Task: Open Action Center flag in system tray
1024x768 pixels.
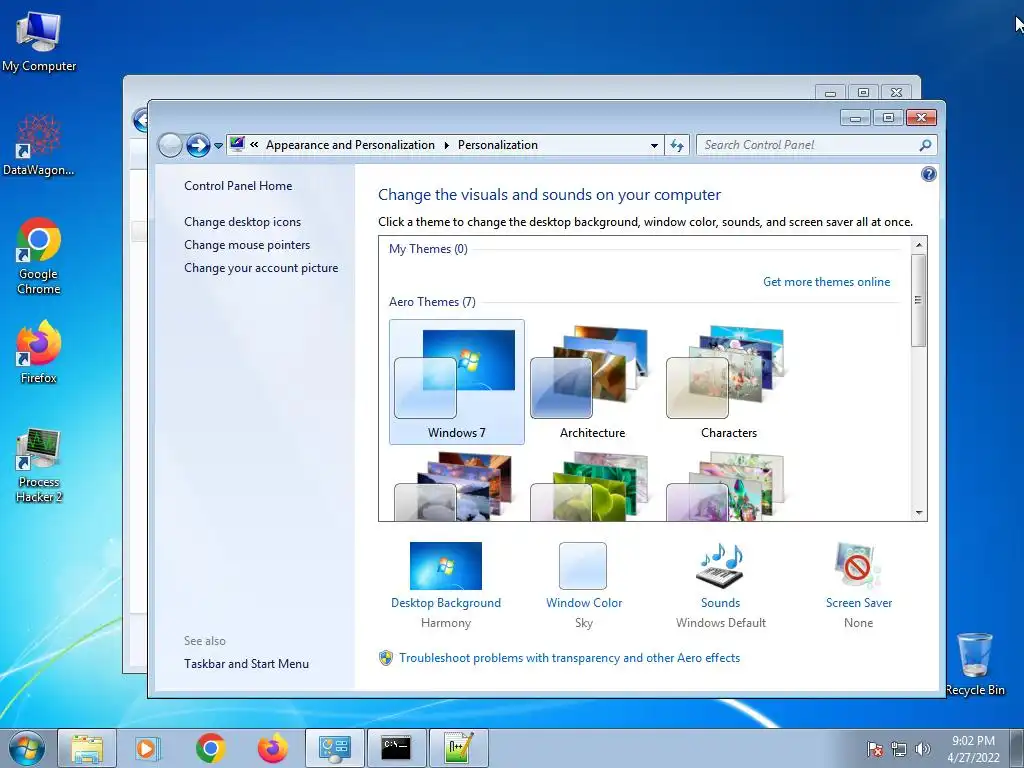Action: tap(874, 749)
